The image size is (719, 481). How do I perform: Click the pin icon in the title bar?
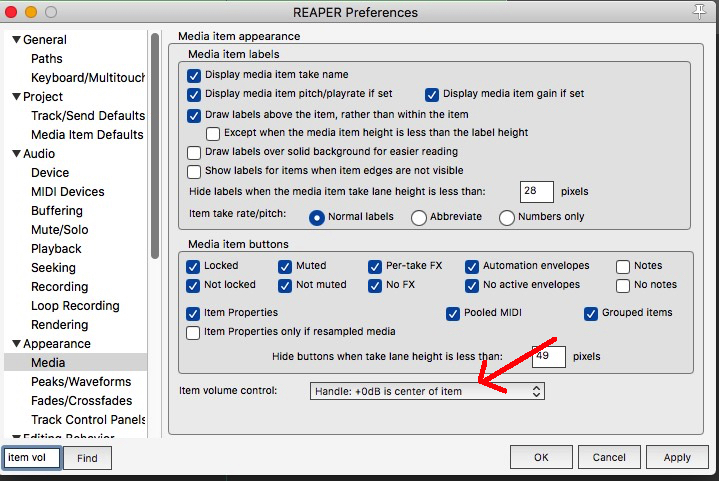pyautogui.click(x=699, y=12)
